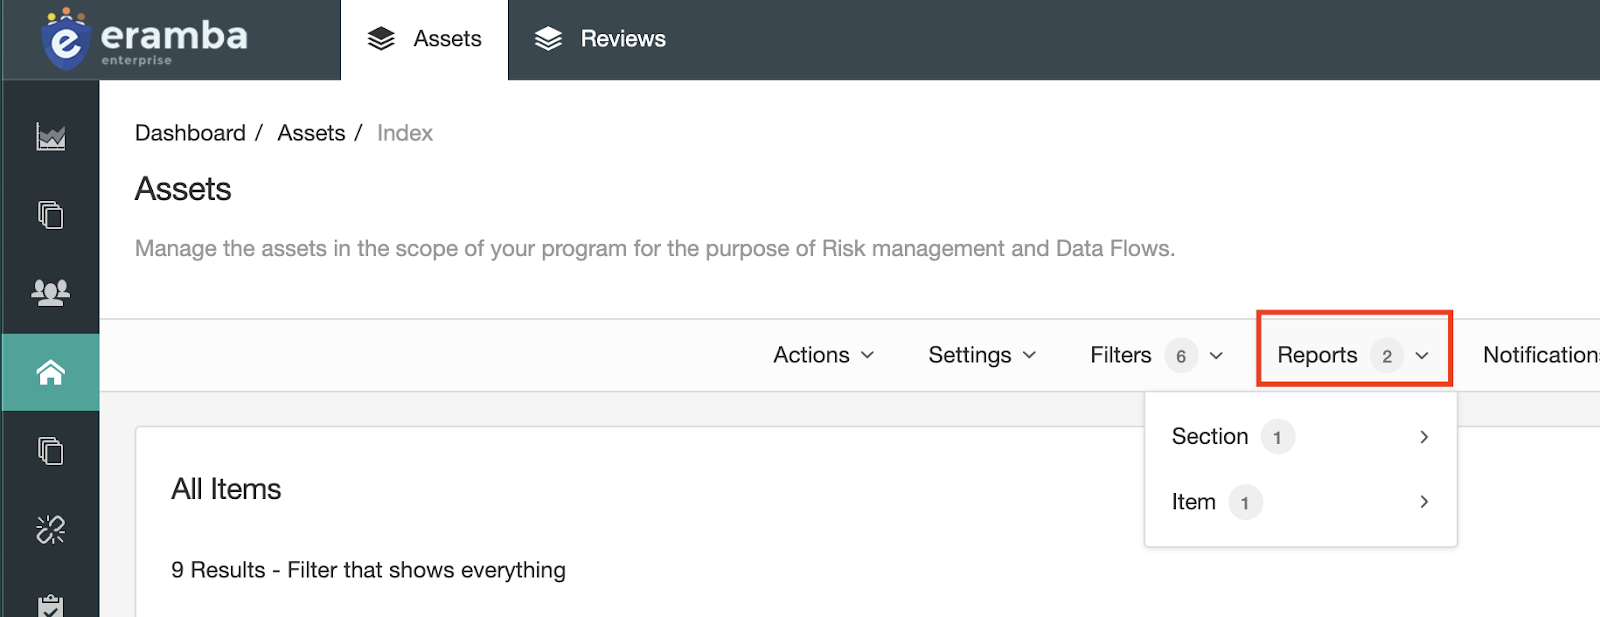Click the clipboard checklist sidebar icon
The height and width of the screenshot is (617, 1600).
click(x=51, y=605)
